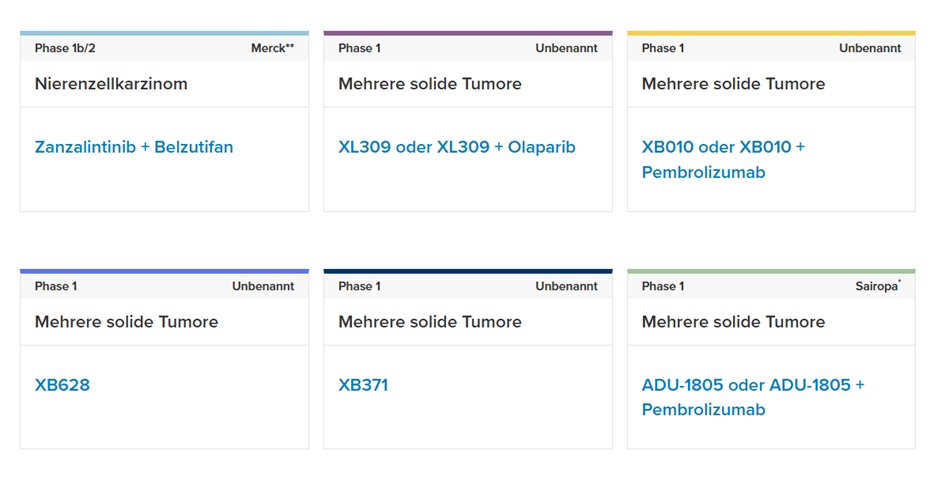Screen dimensions: 945x488
Task: Select the Phase 1b/2 label
Action: point(65,48)
